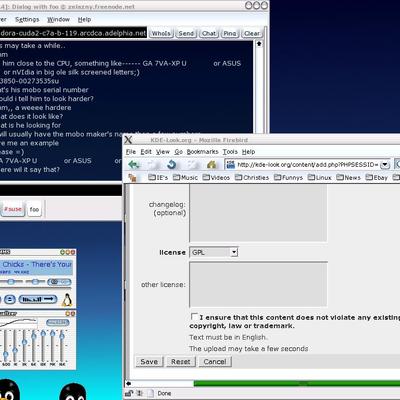Open Help menu in the IRC window
The height and width of the screenshot is (400, 400).
tap(84, 19)
